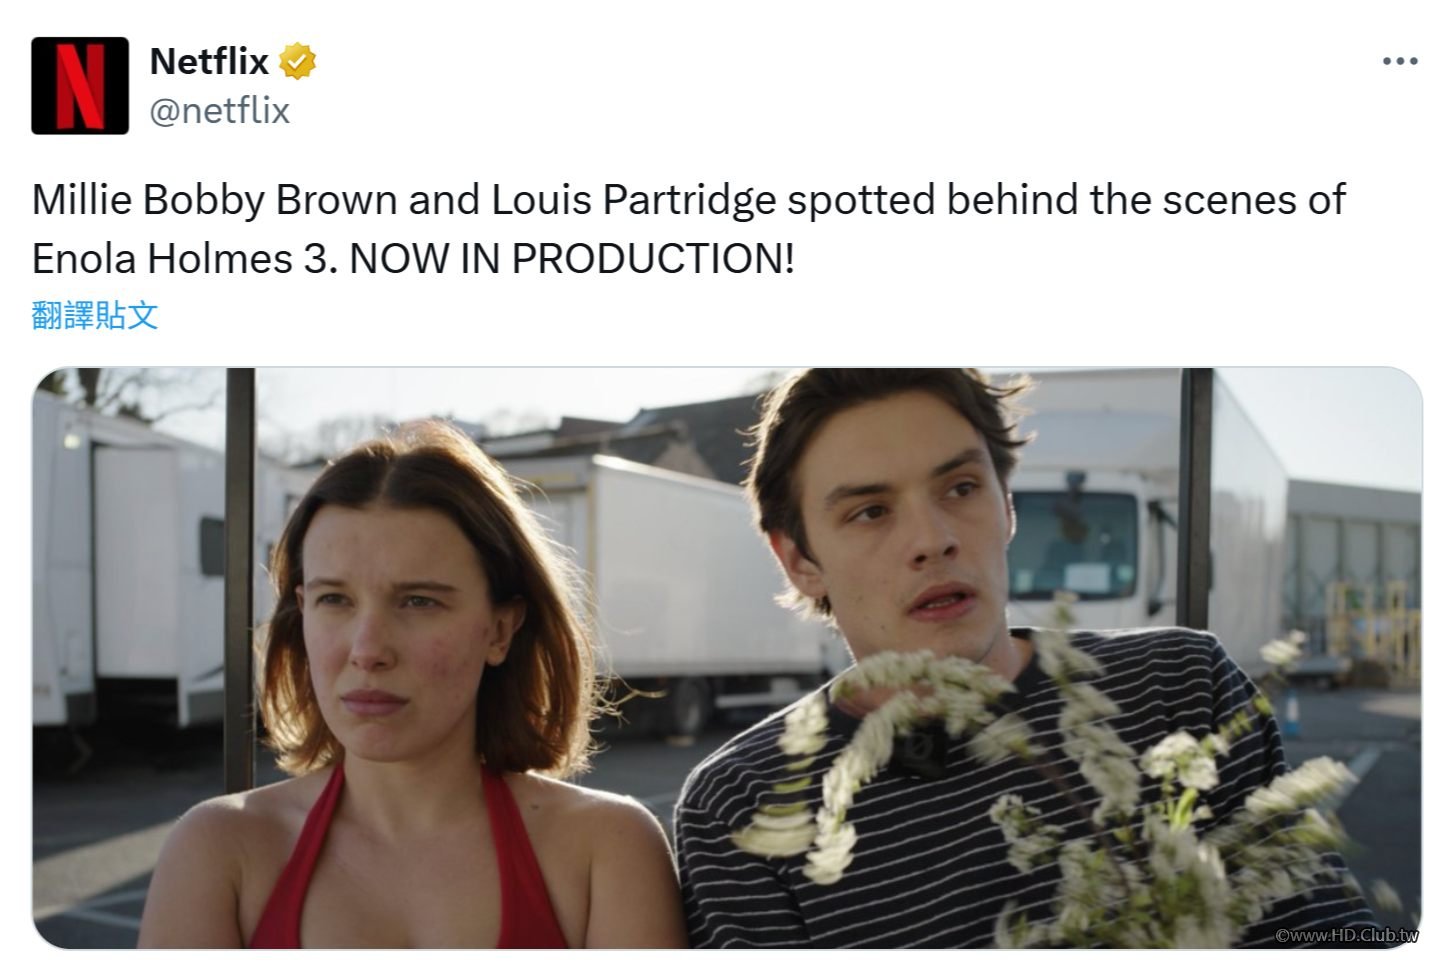1441x969 pixels.
Task: Click the words "Enola Holmes 3"
Action: pyautogui.click(x=178, y=259)
